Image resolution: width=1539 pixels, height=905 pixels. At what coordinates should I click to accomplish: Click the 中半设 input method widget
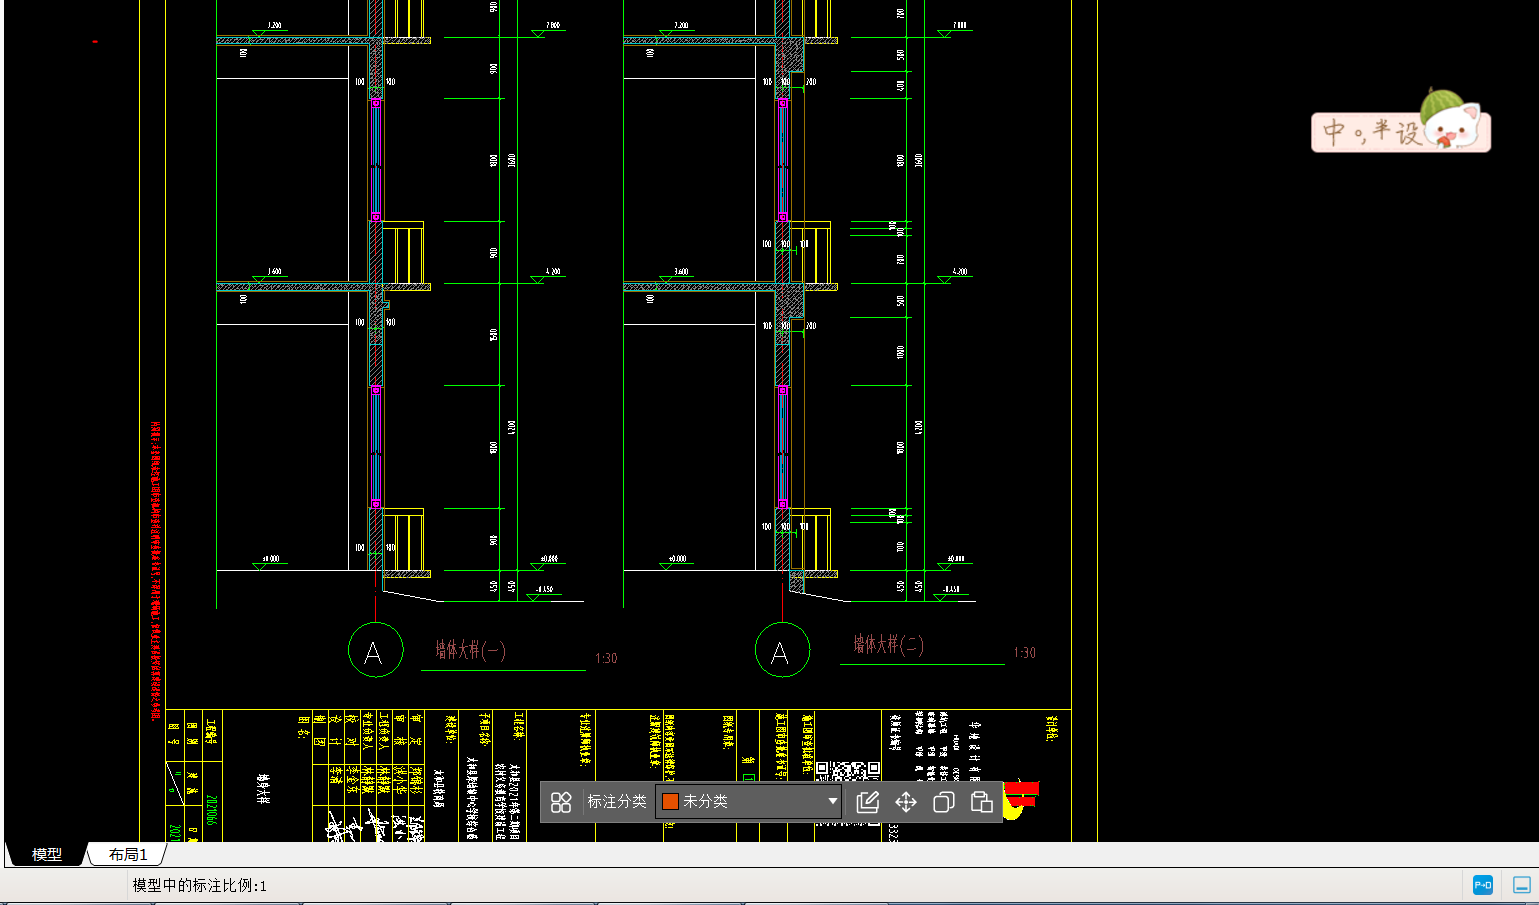point(1401,123)
